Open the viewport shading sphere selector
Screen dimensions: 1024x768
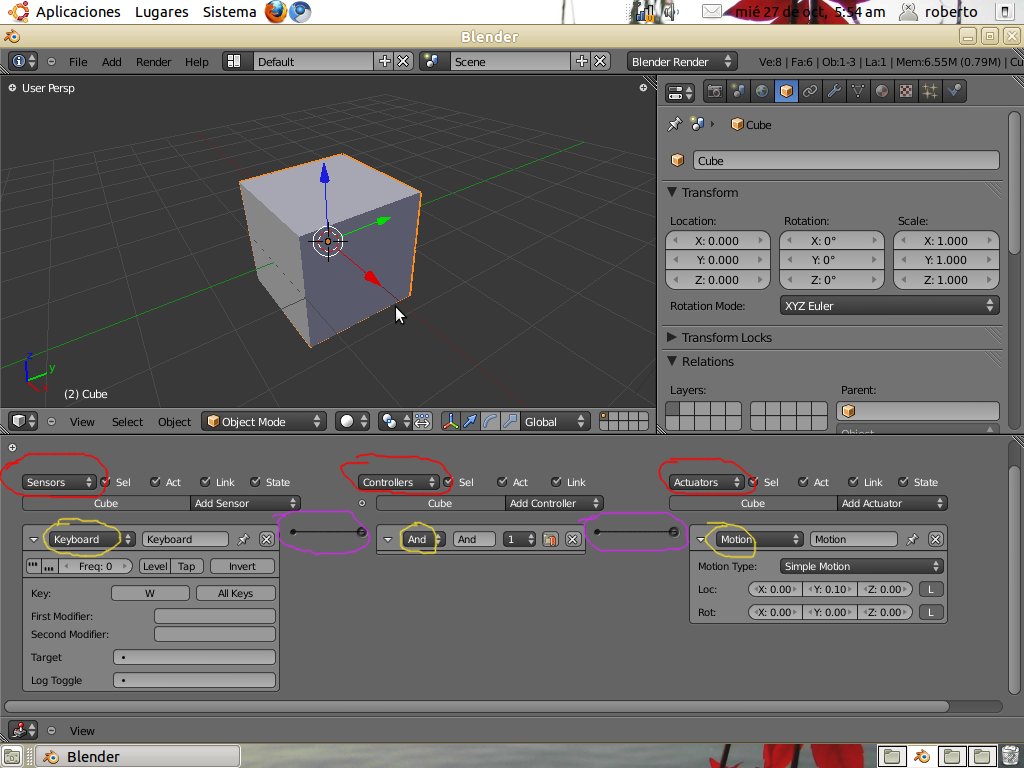pyautogui.click(x=353, y=421)
